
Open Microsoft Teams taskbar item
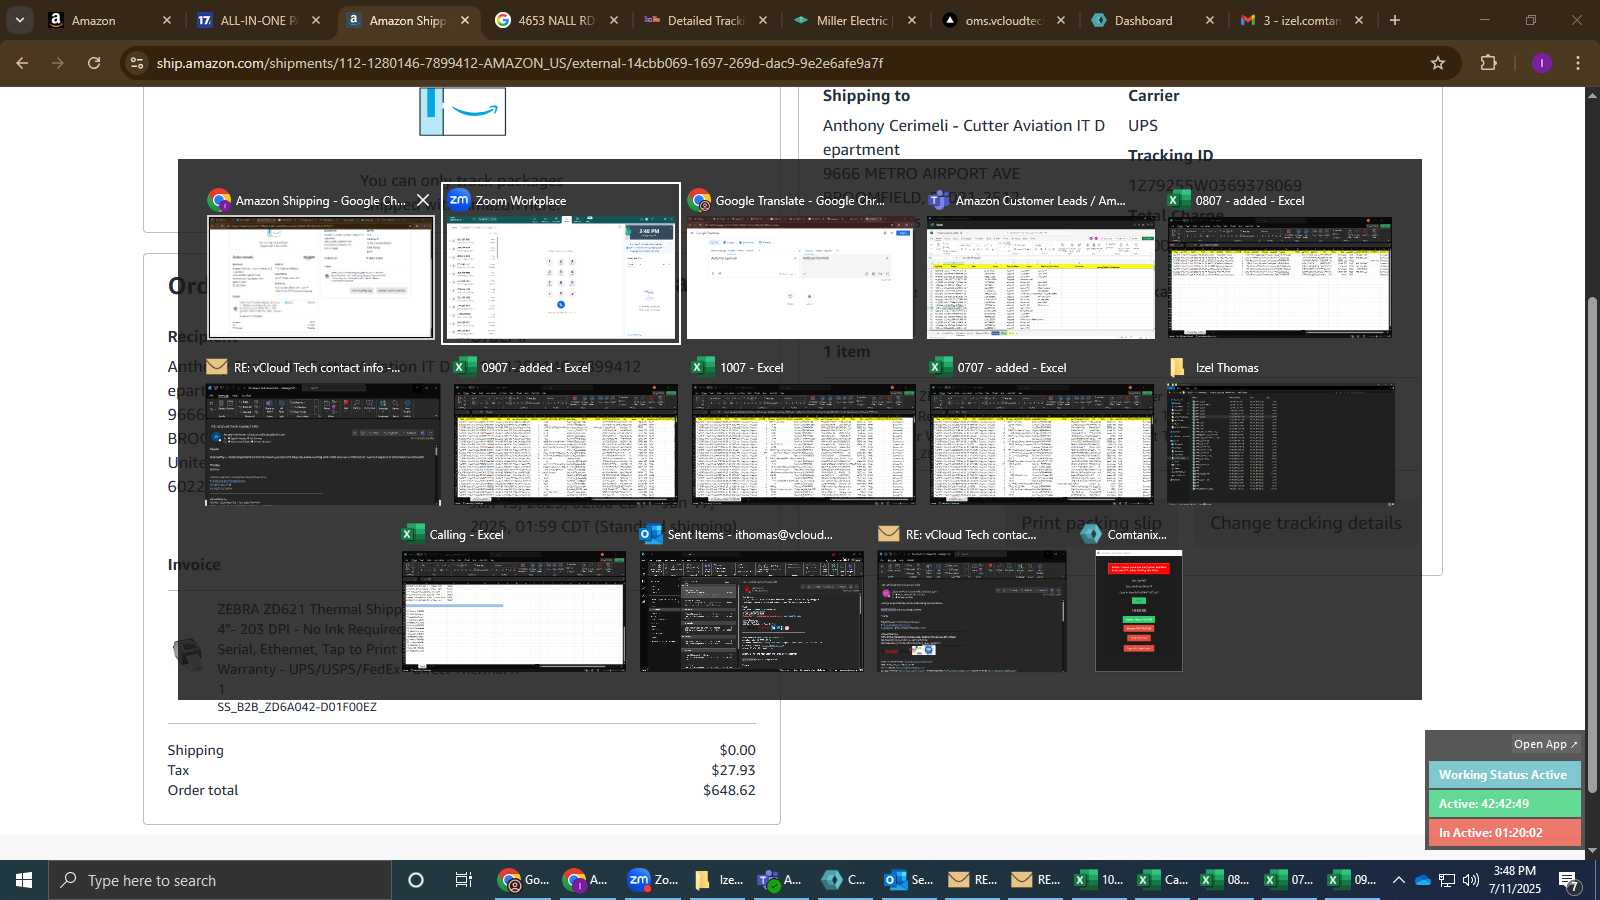(782, 880)
